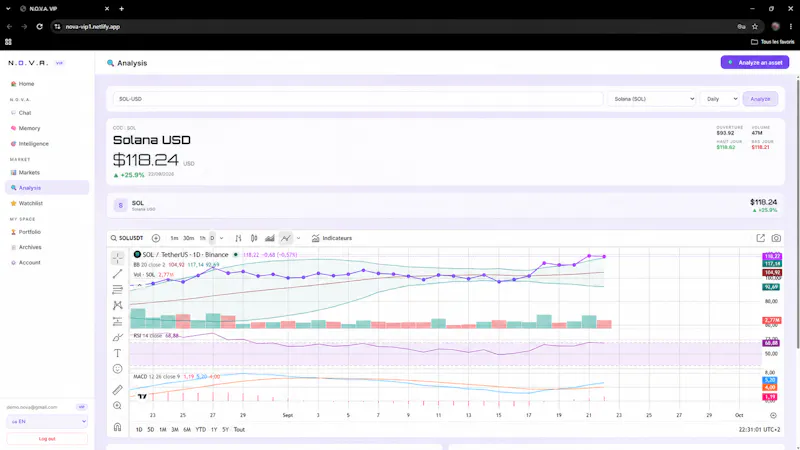Image resolution: width=800 pixels, height=450 pixels.
Task: Set chart interval to 1h
Action: pyautogui.click(x=203, y=238)
